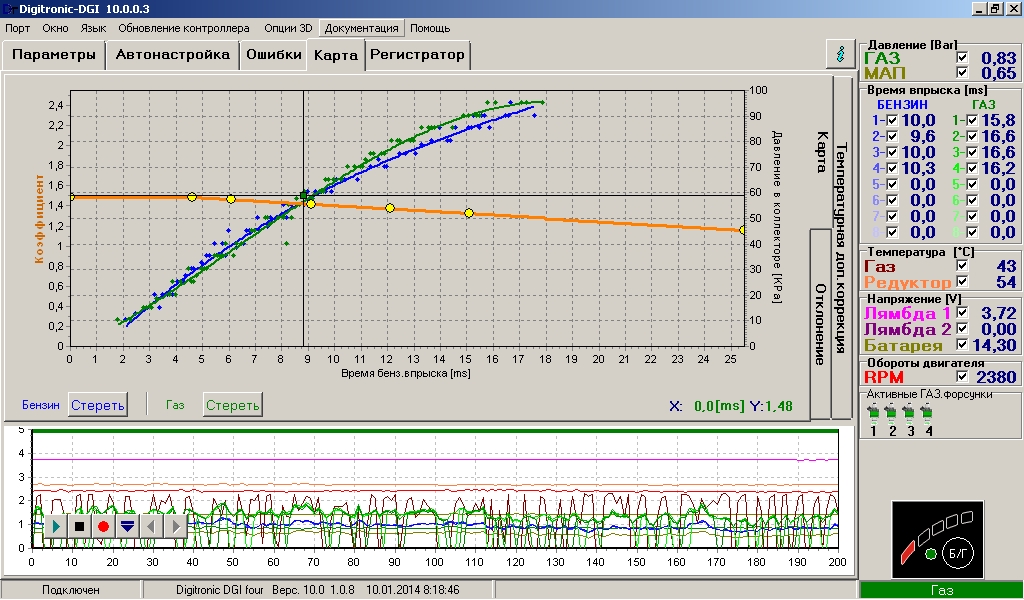1024x600 pixels.
Task: Open the Порт menu
Action: pyautogui.click(x=17, y=28)
